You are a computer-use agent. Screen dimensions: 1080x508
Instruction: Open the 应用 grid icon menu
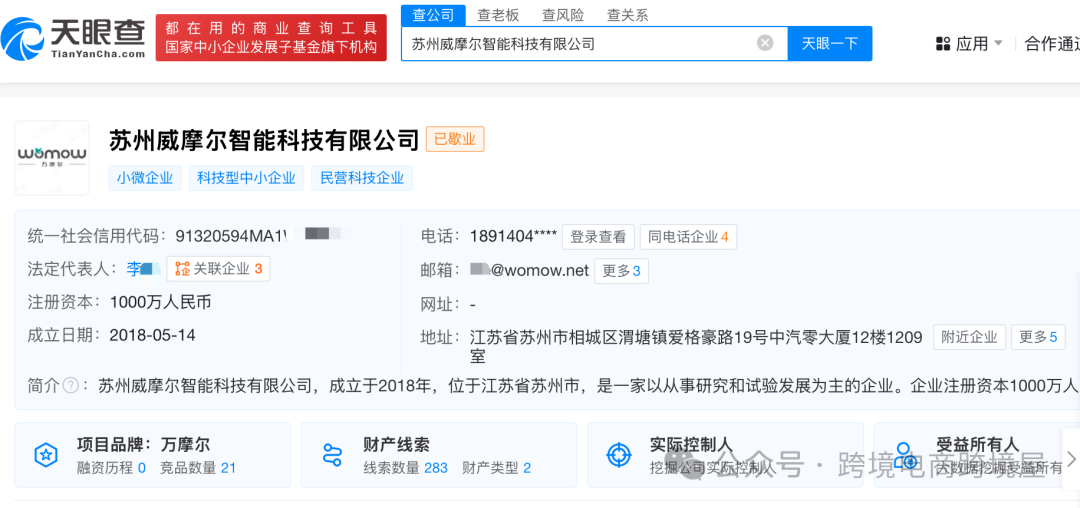pyautogui.click(x=943, y=44)
